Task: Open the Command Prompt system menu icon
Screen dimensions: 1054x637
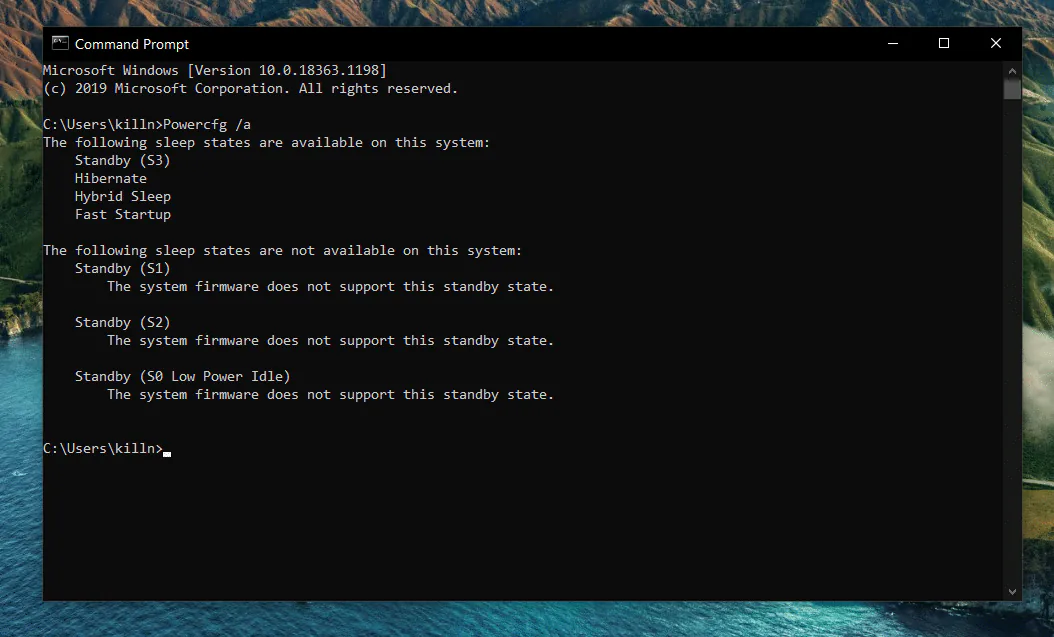Action: [60, 44]
